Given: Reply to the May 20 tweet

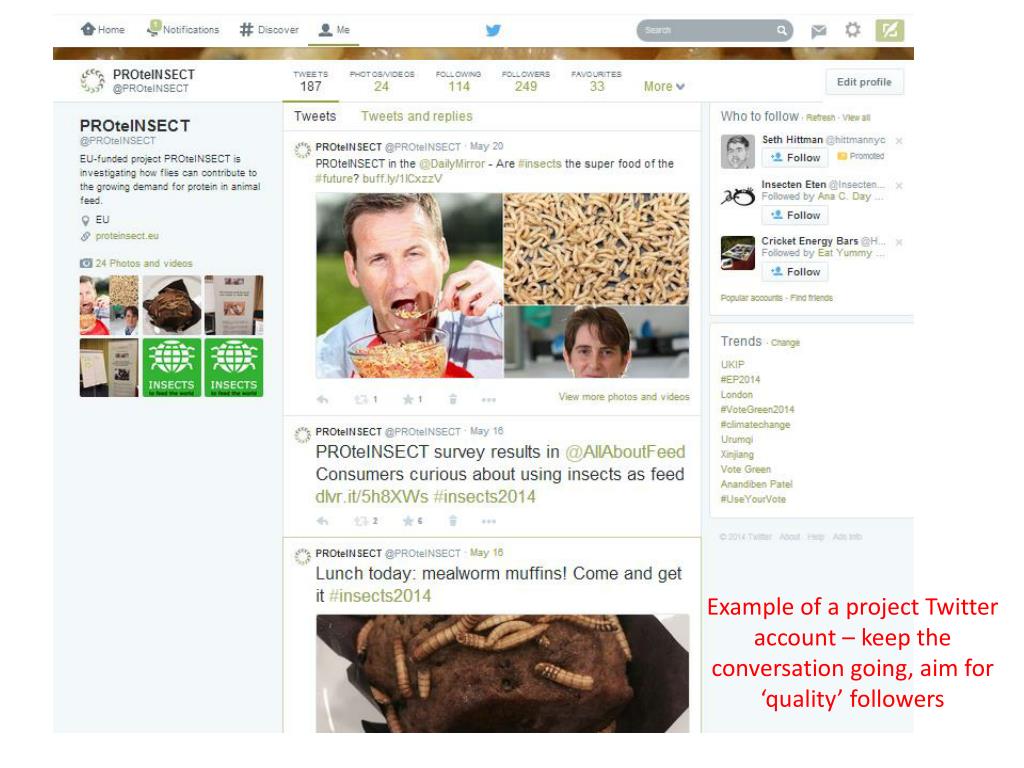Looking at the screenshot, I should pos(323,399).
